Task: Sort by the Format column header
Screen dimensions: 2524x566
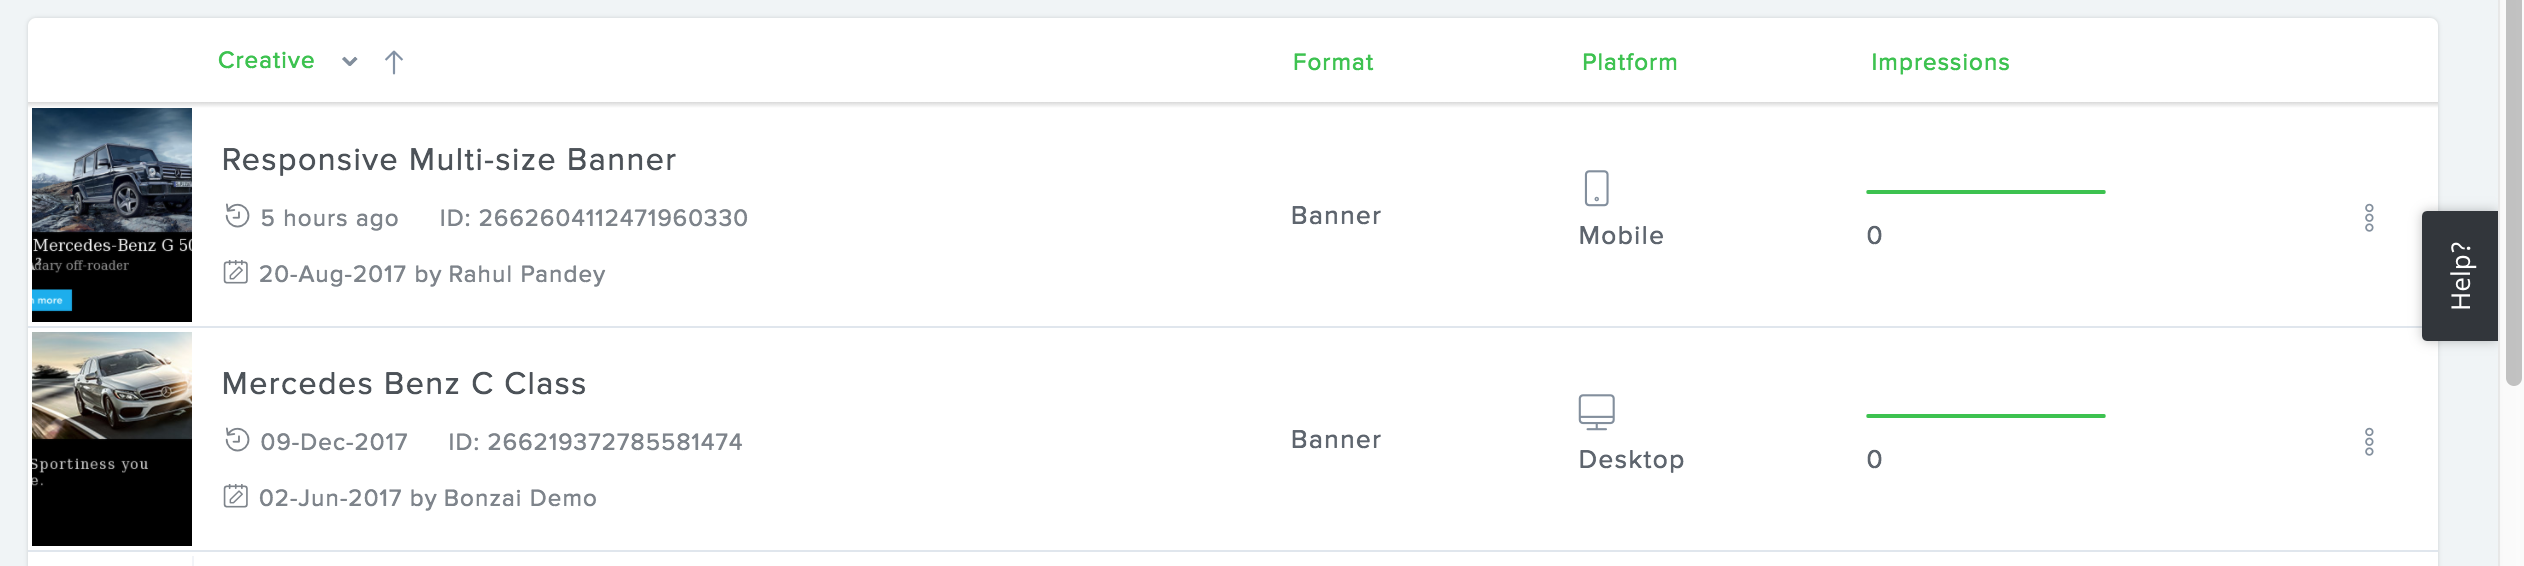Action: click(1333, 62)
